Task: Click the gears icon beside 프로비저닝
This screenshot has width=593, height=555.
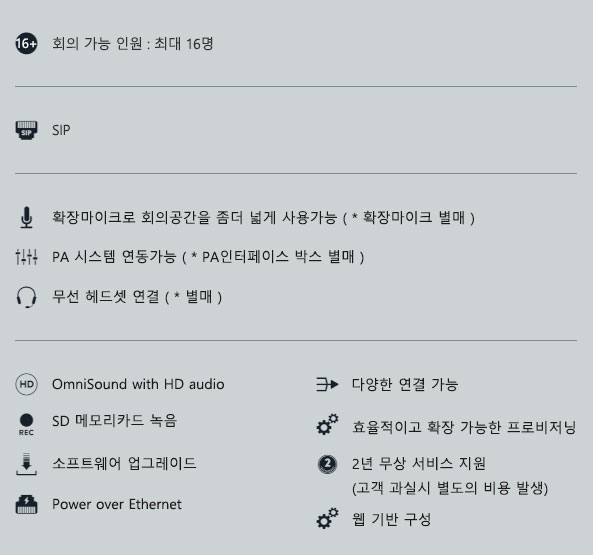Action: (327, 425)
